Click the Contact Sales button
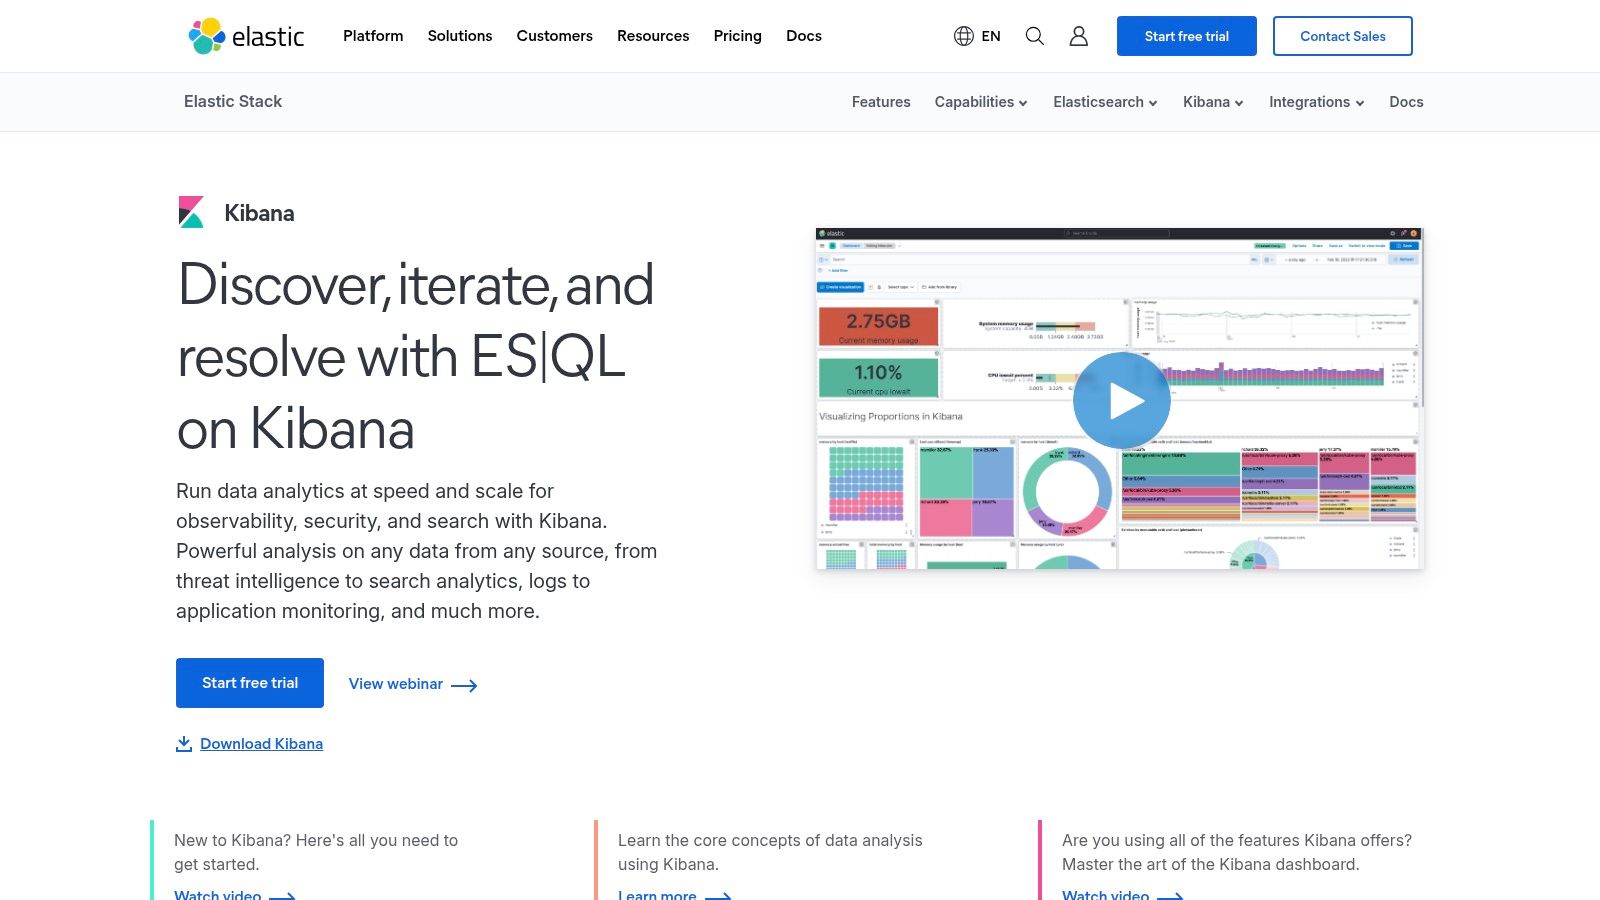 1343,36
